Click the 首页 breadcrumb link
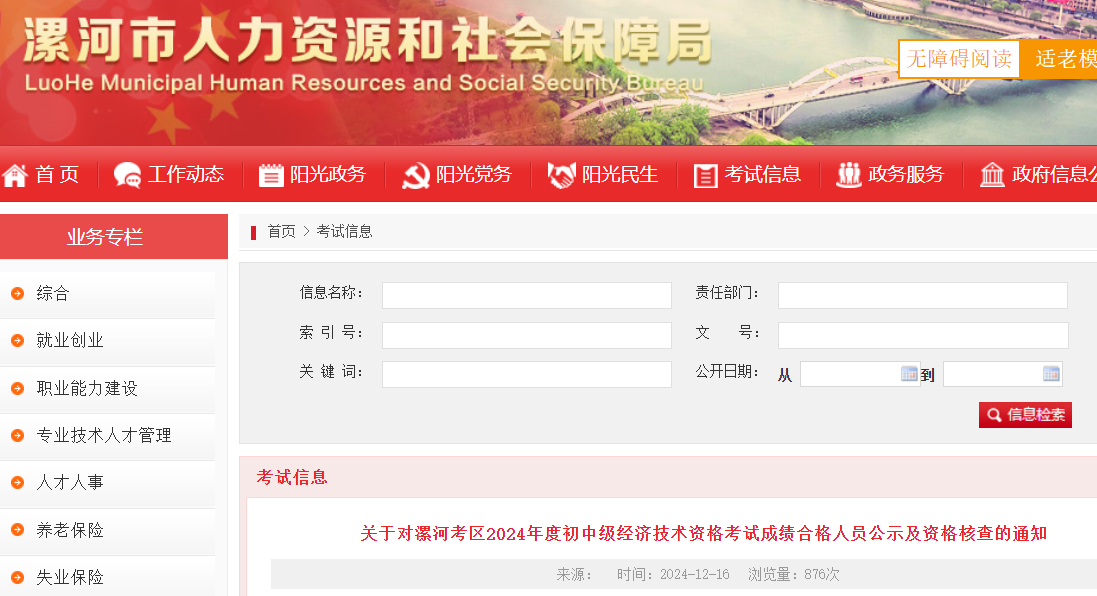This screenshot has height=596, width=1097. [x=281, y=232]
